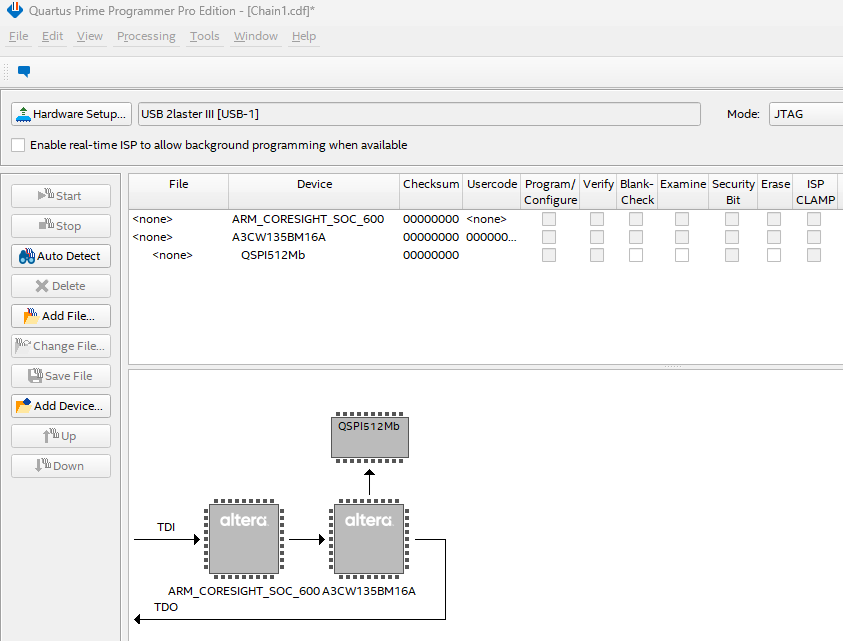Select the A3CW135BM16A chip graphic
The width and height of the screenshot is (843, 641).
pos(369,539)
